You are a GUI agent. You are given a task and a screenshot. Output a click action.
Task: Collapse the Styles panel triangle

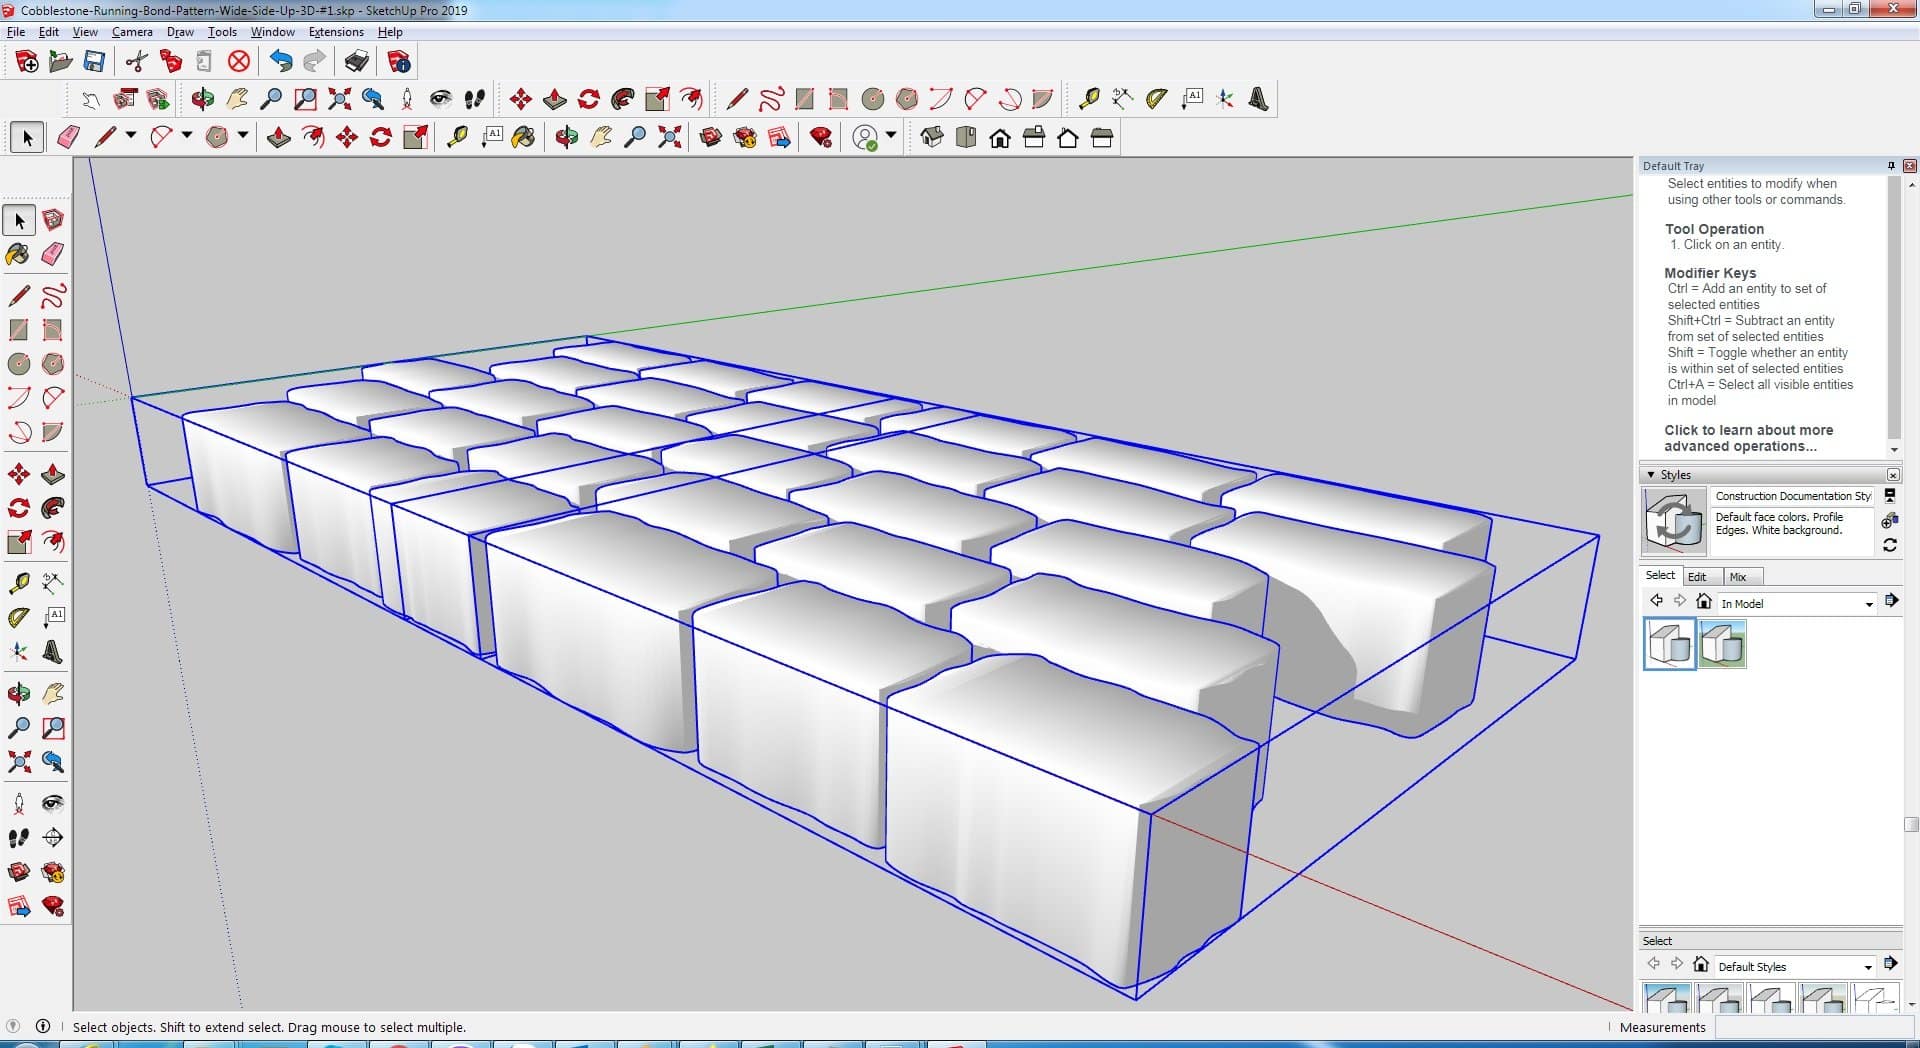[1650, 475]
